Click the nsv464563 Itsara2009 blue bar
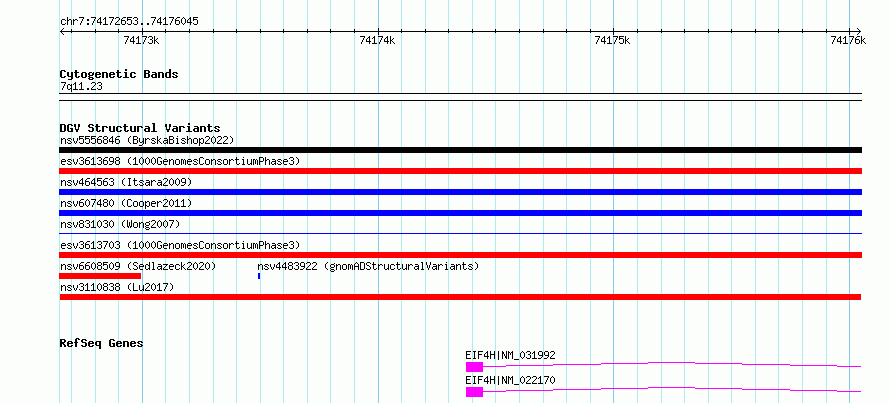The height and width of the screenshot is (403, 890). coord(460,192)
